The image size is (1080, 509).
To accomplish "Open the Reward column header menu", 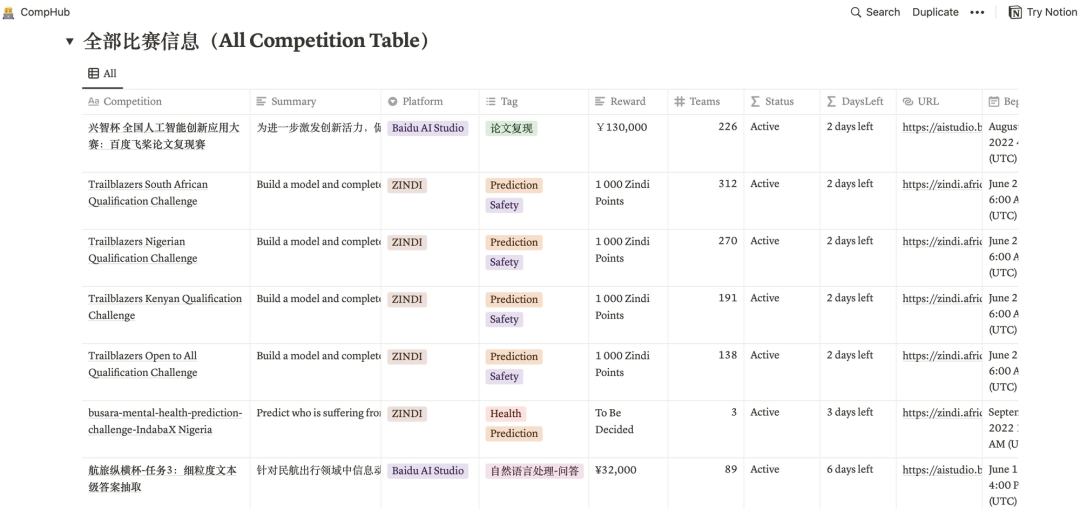I will (x=628, y=101).
